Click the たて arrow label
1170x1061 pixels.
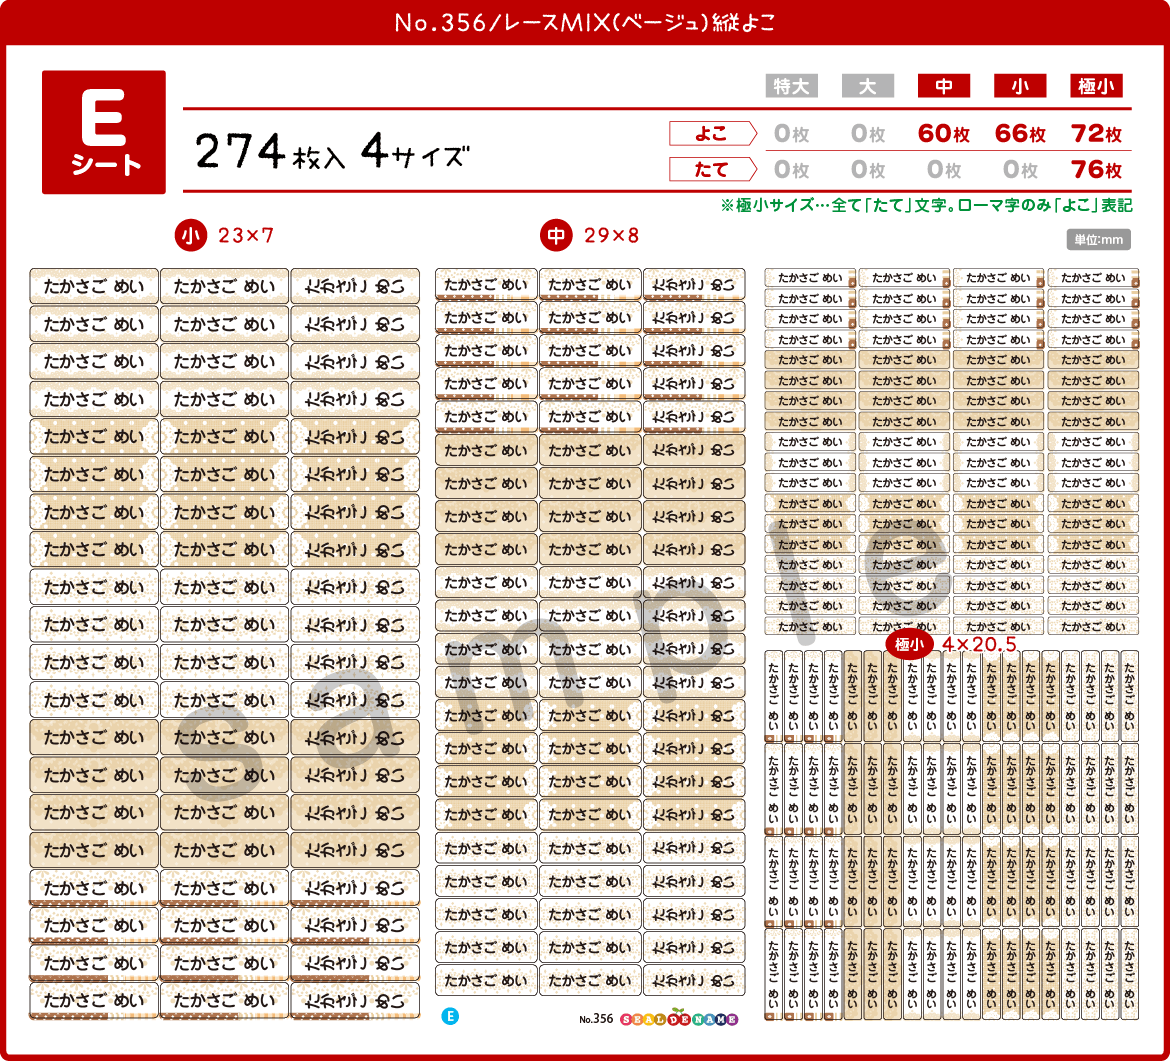click(713, 169)
